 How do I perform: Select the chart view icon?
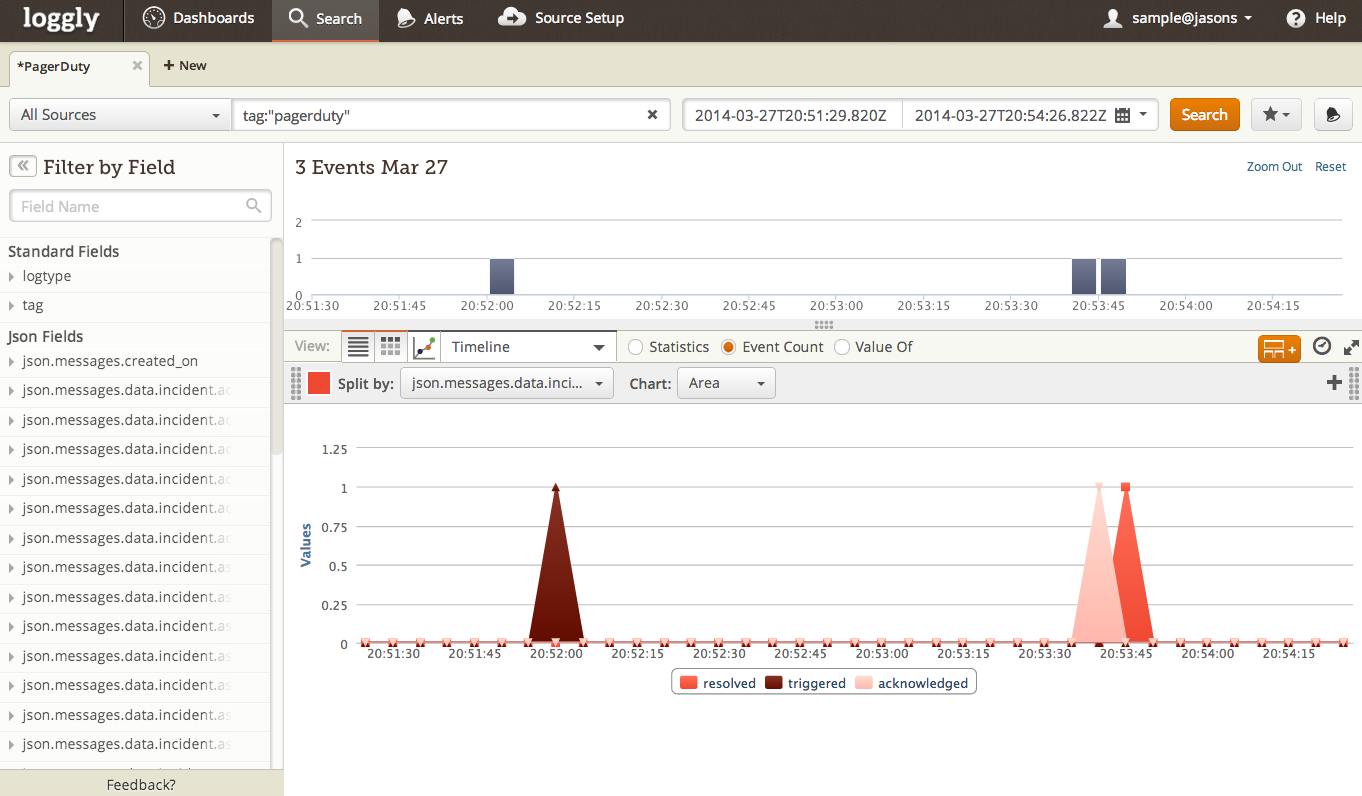click(x=424, y=347)
